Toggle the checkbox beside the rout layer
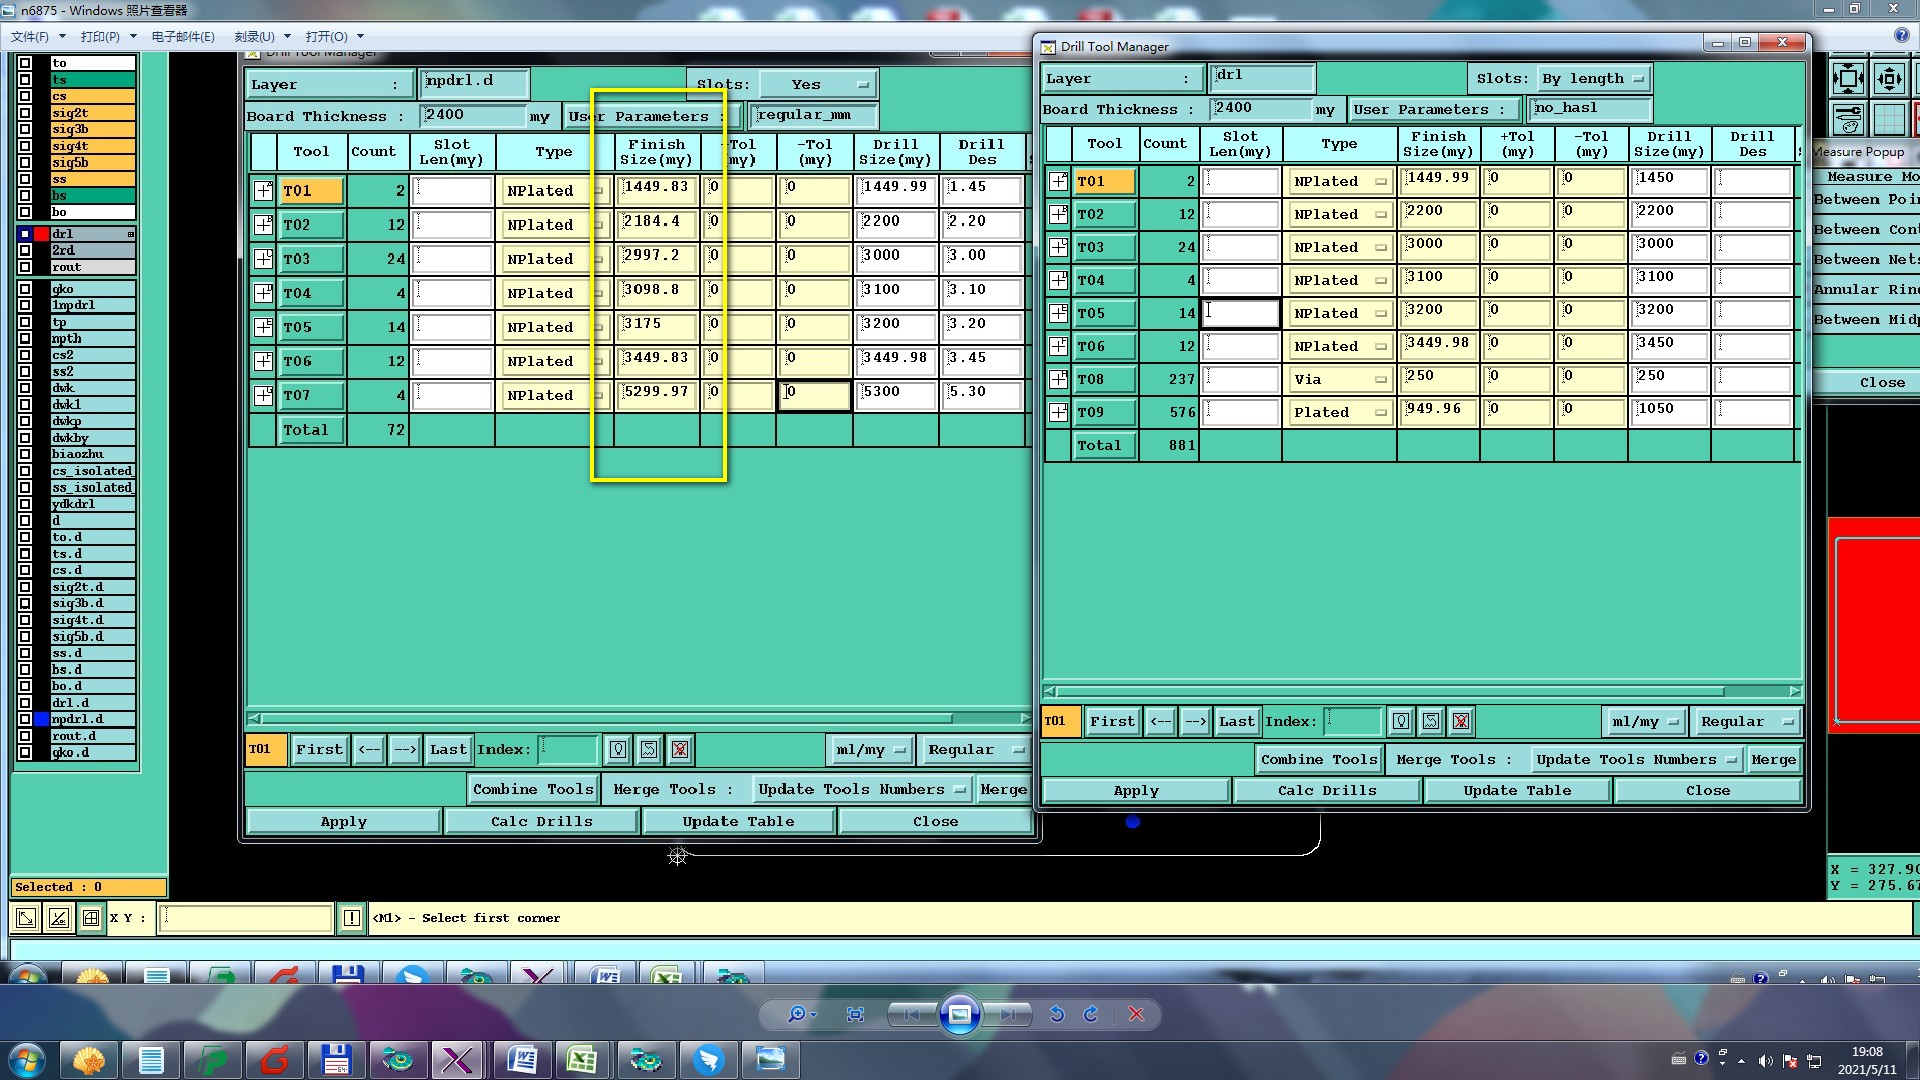The image size is (1920, 1080). 25,267
